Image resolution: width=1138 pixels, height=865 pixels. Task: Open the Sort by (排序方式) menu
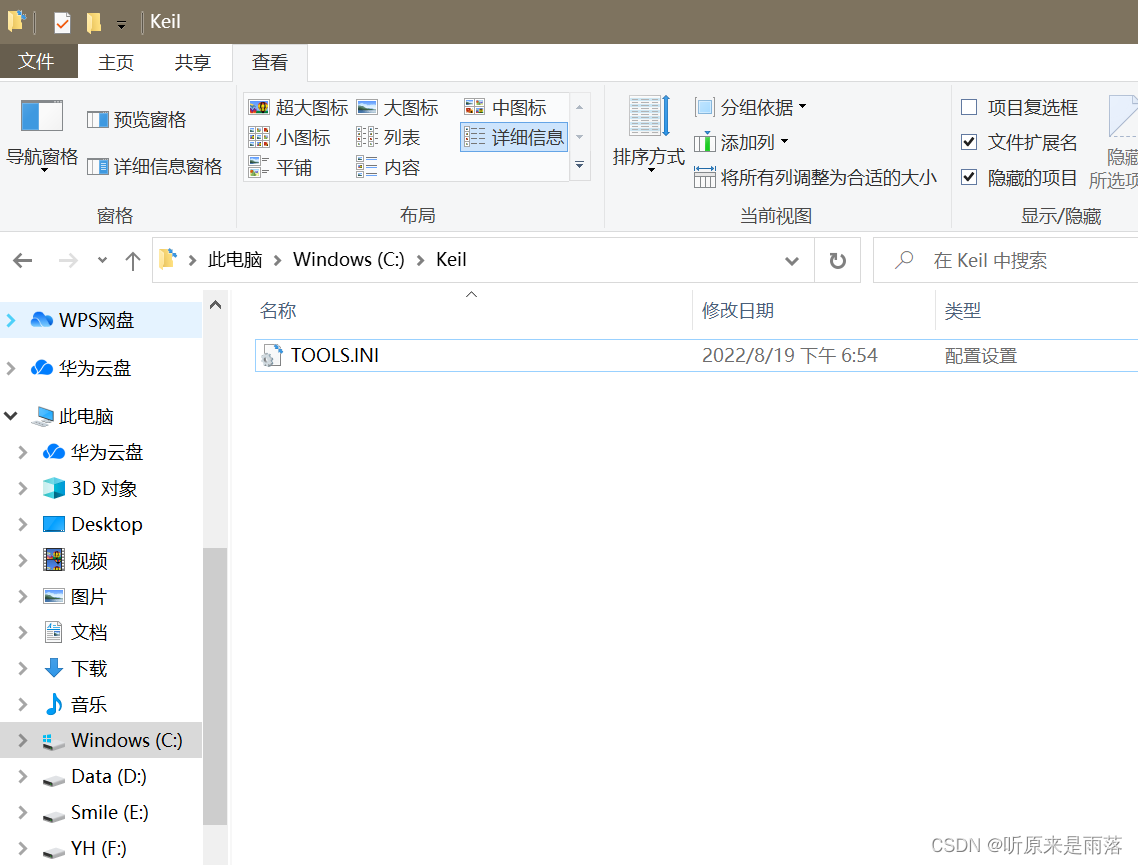[x=648, y=134]
